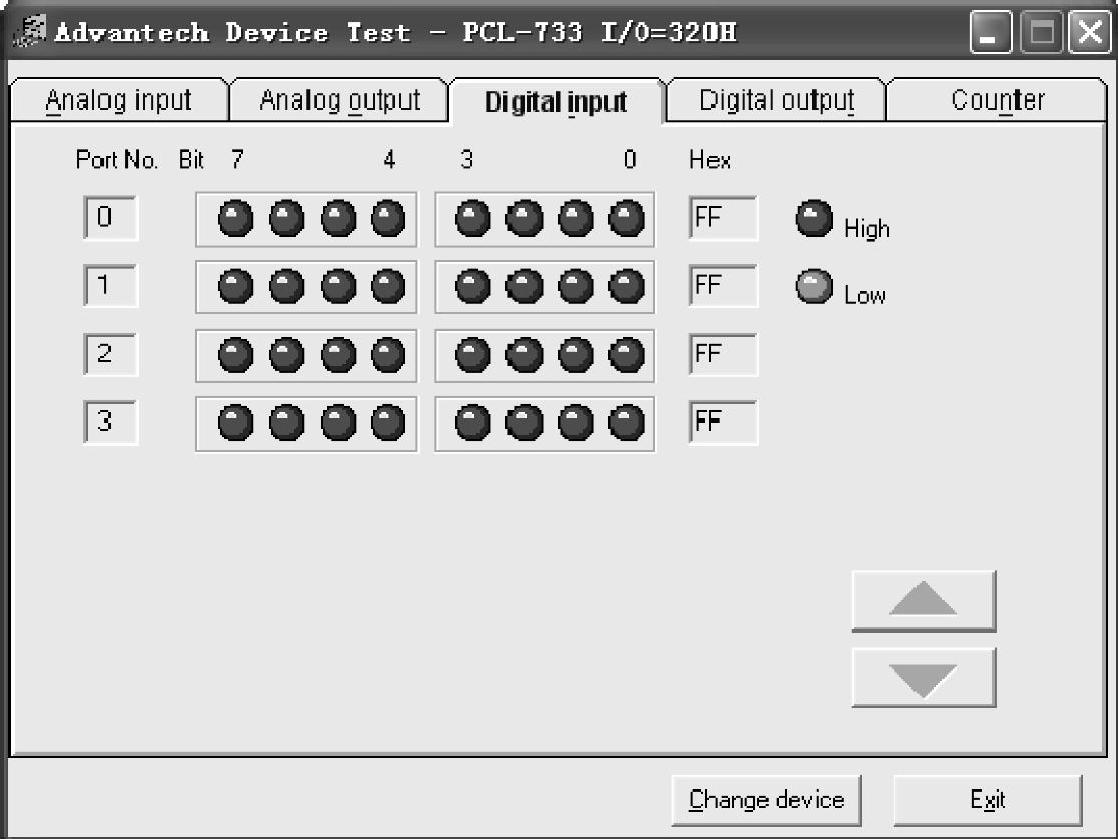Viewport: 1118px width, 839px height.
Task: Click port 0 bit 4 LED indicator
Action: (389, 218)
